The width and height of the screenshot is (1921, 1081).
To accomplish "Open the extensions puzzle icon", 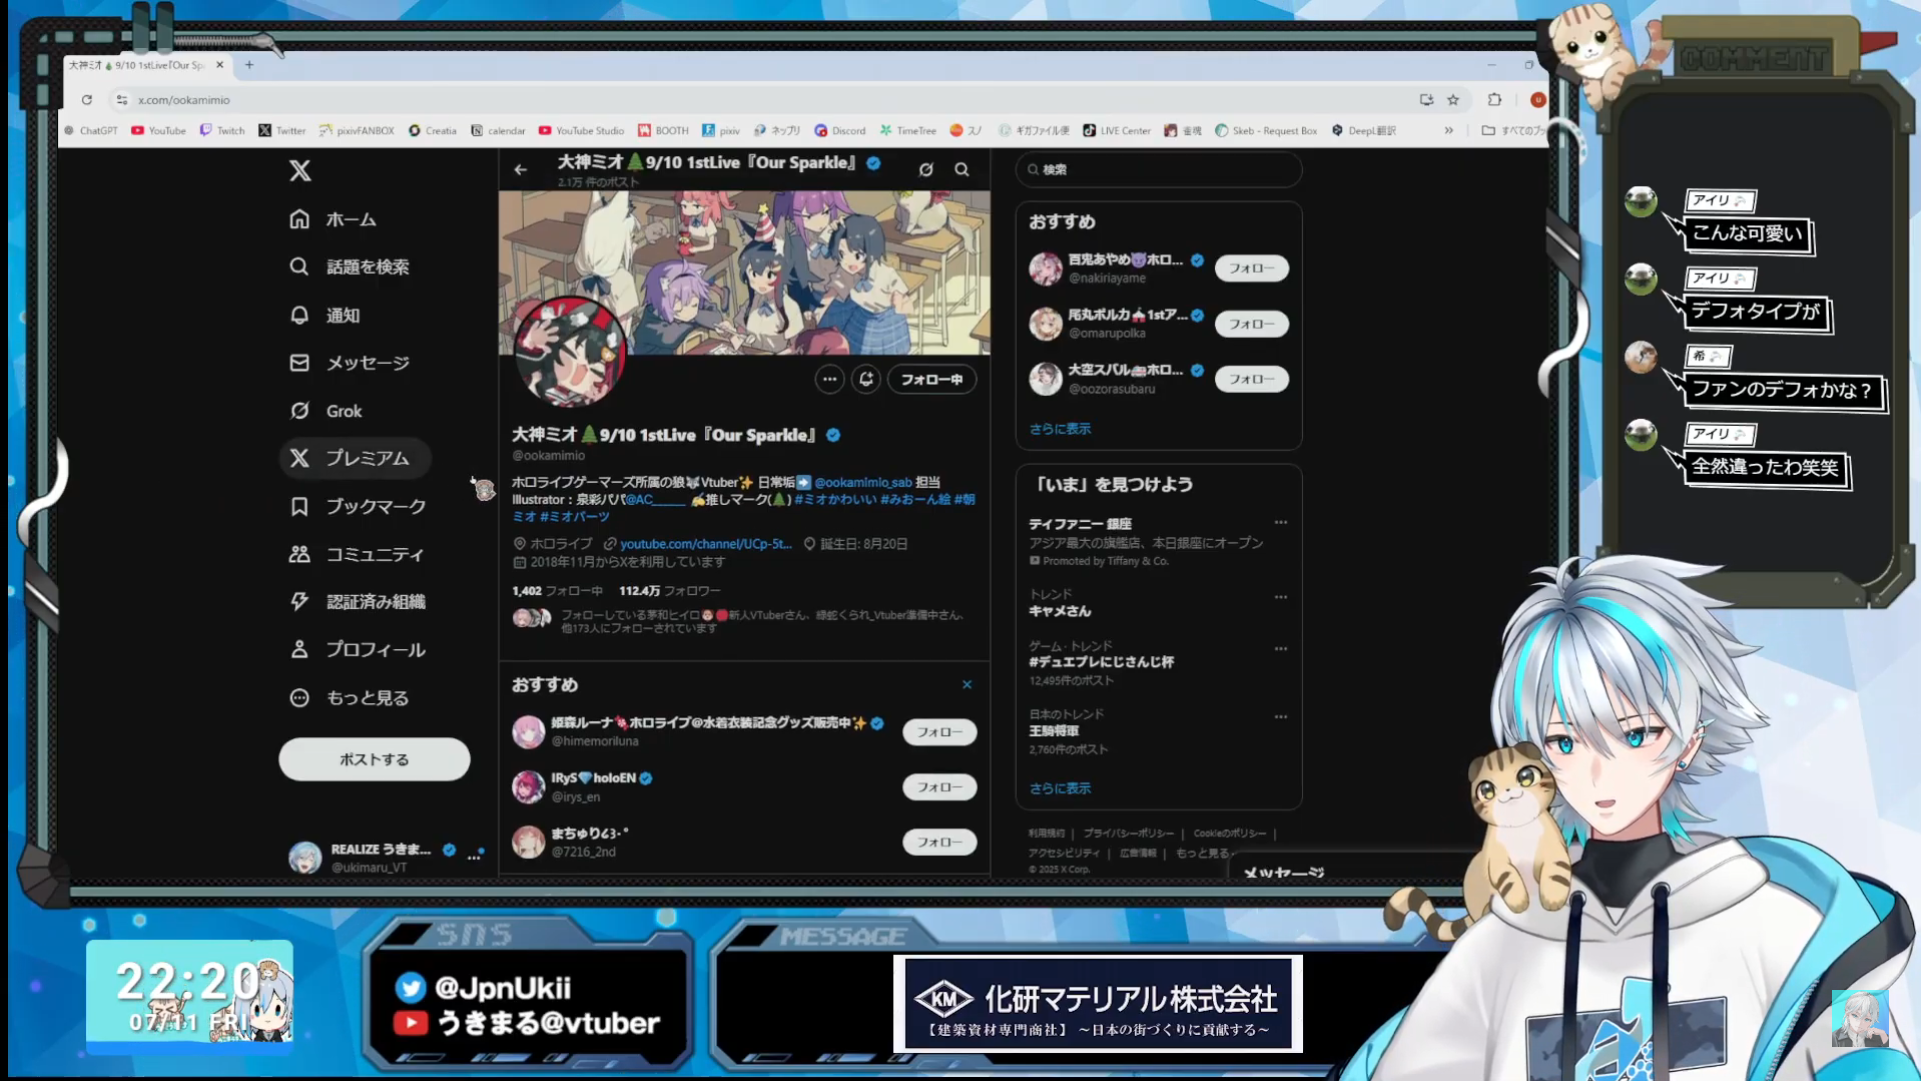I will 1494,100.
